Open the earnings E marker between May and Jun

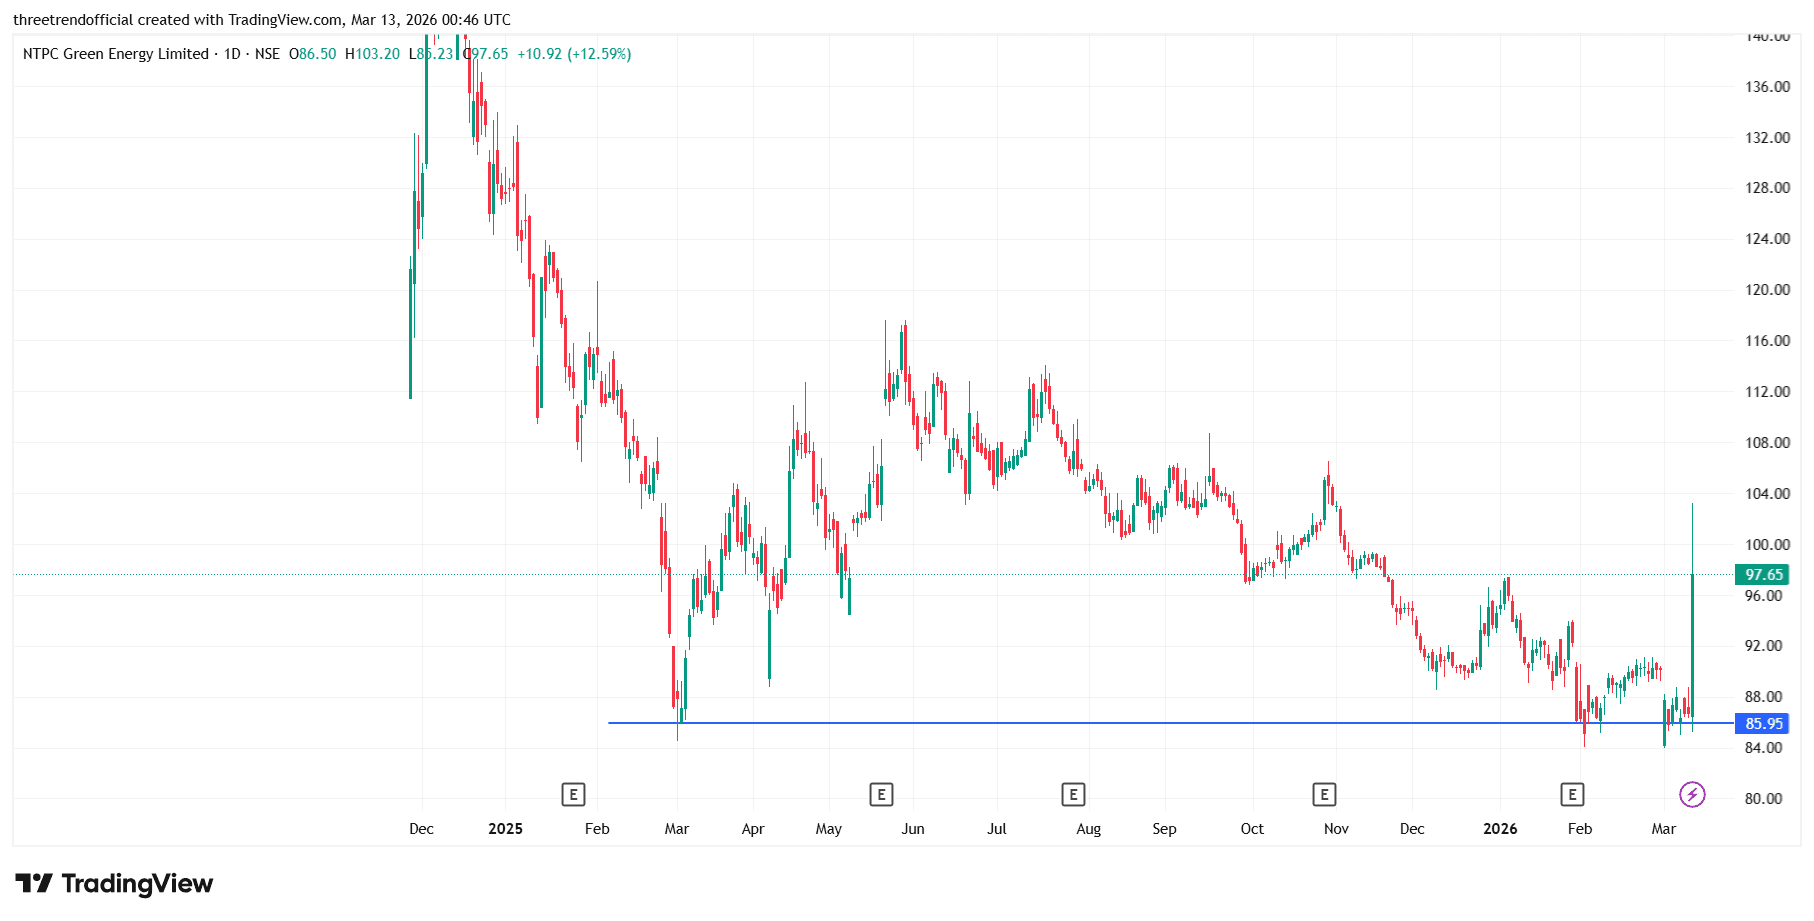(881, 795)
